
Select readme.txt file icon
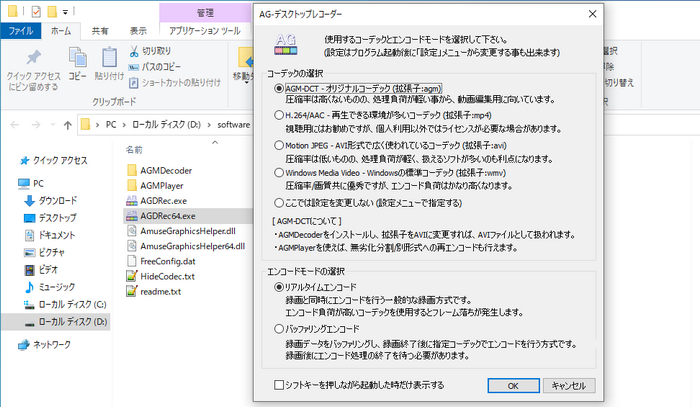pos(132,291)
